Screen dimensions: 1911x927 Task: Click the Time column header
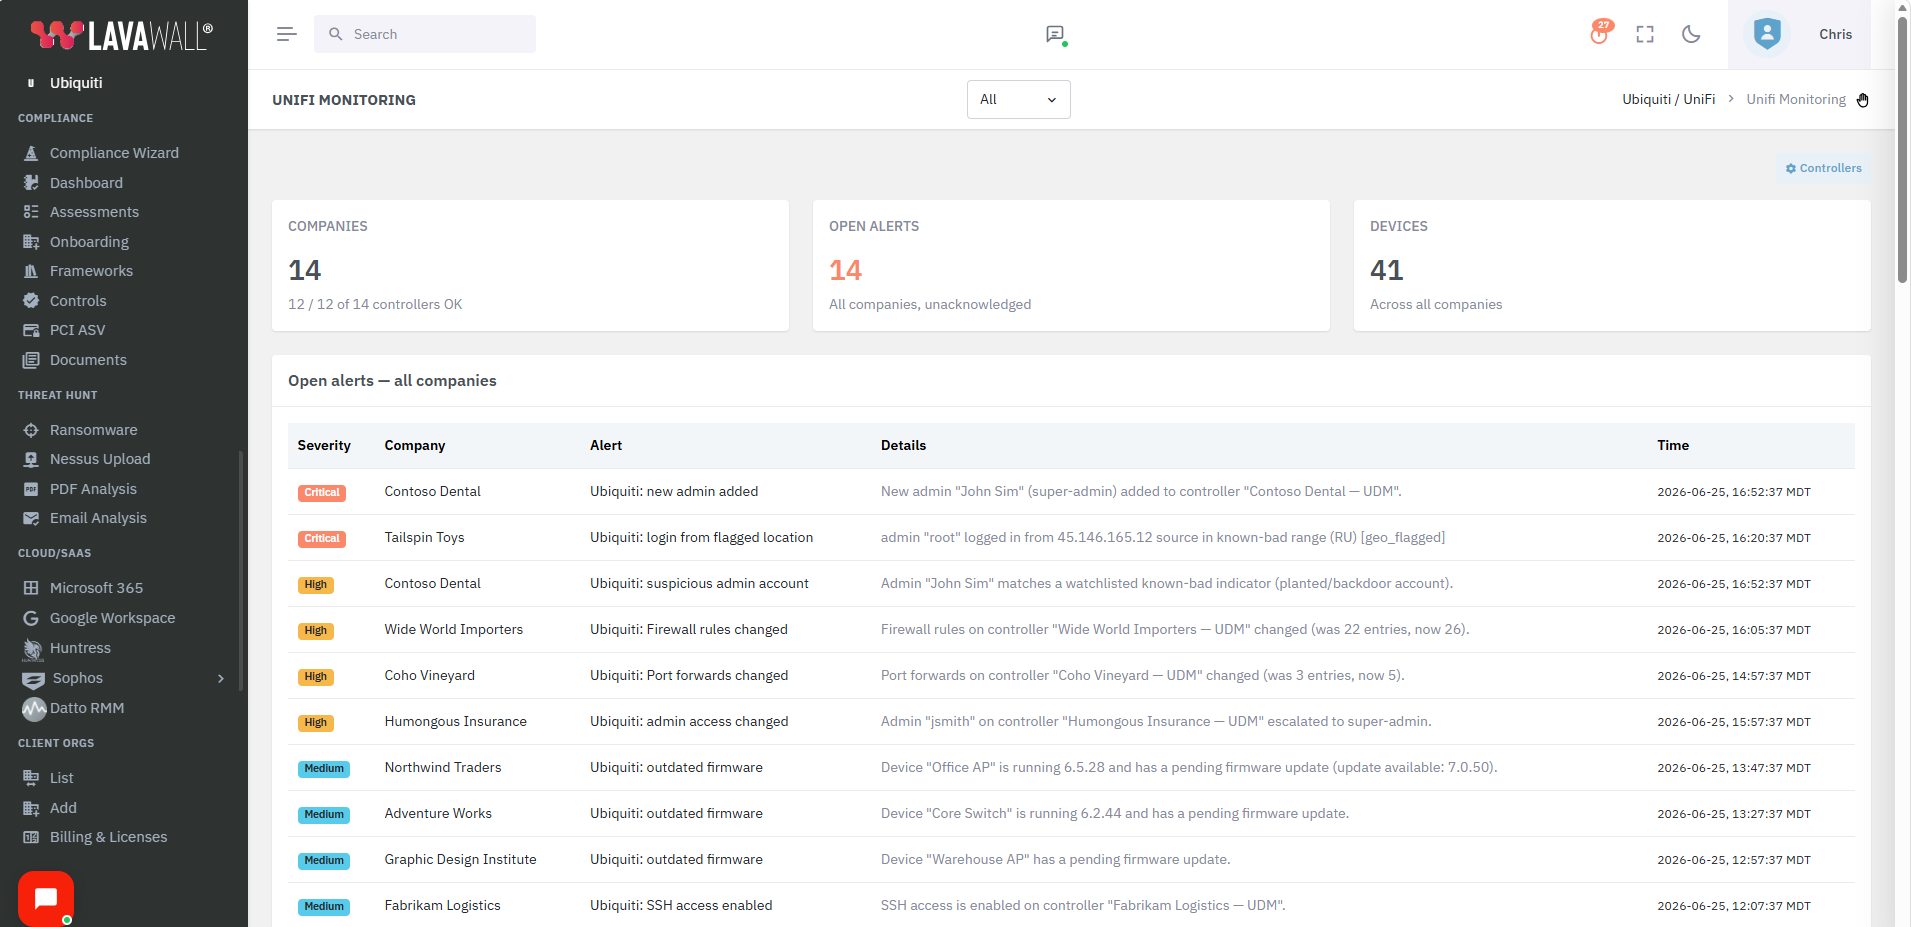pos(1673,446)
